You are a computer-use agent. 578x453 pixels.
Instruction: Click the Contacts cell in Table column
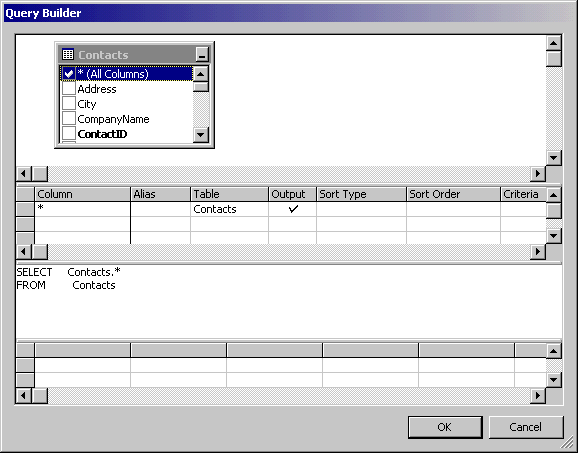coord(229,209)
